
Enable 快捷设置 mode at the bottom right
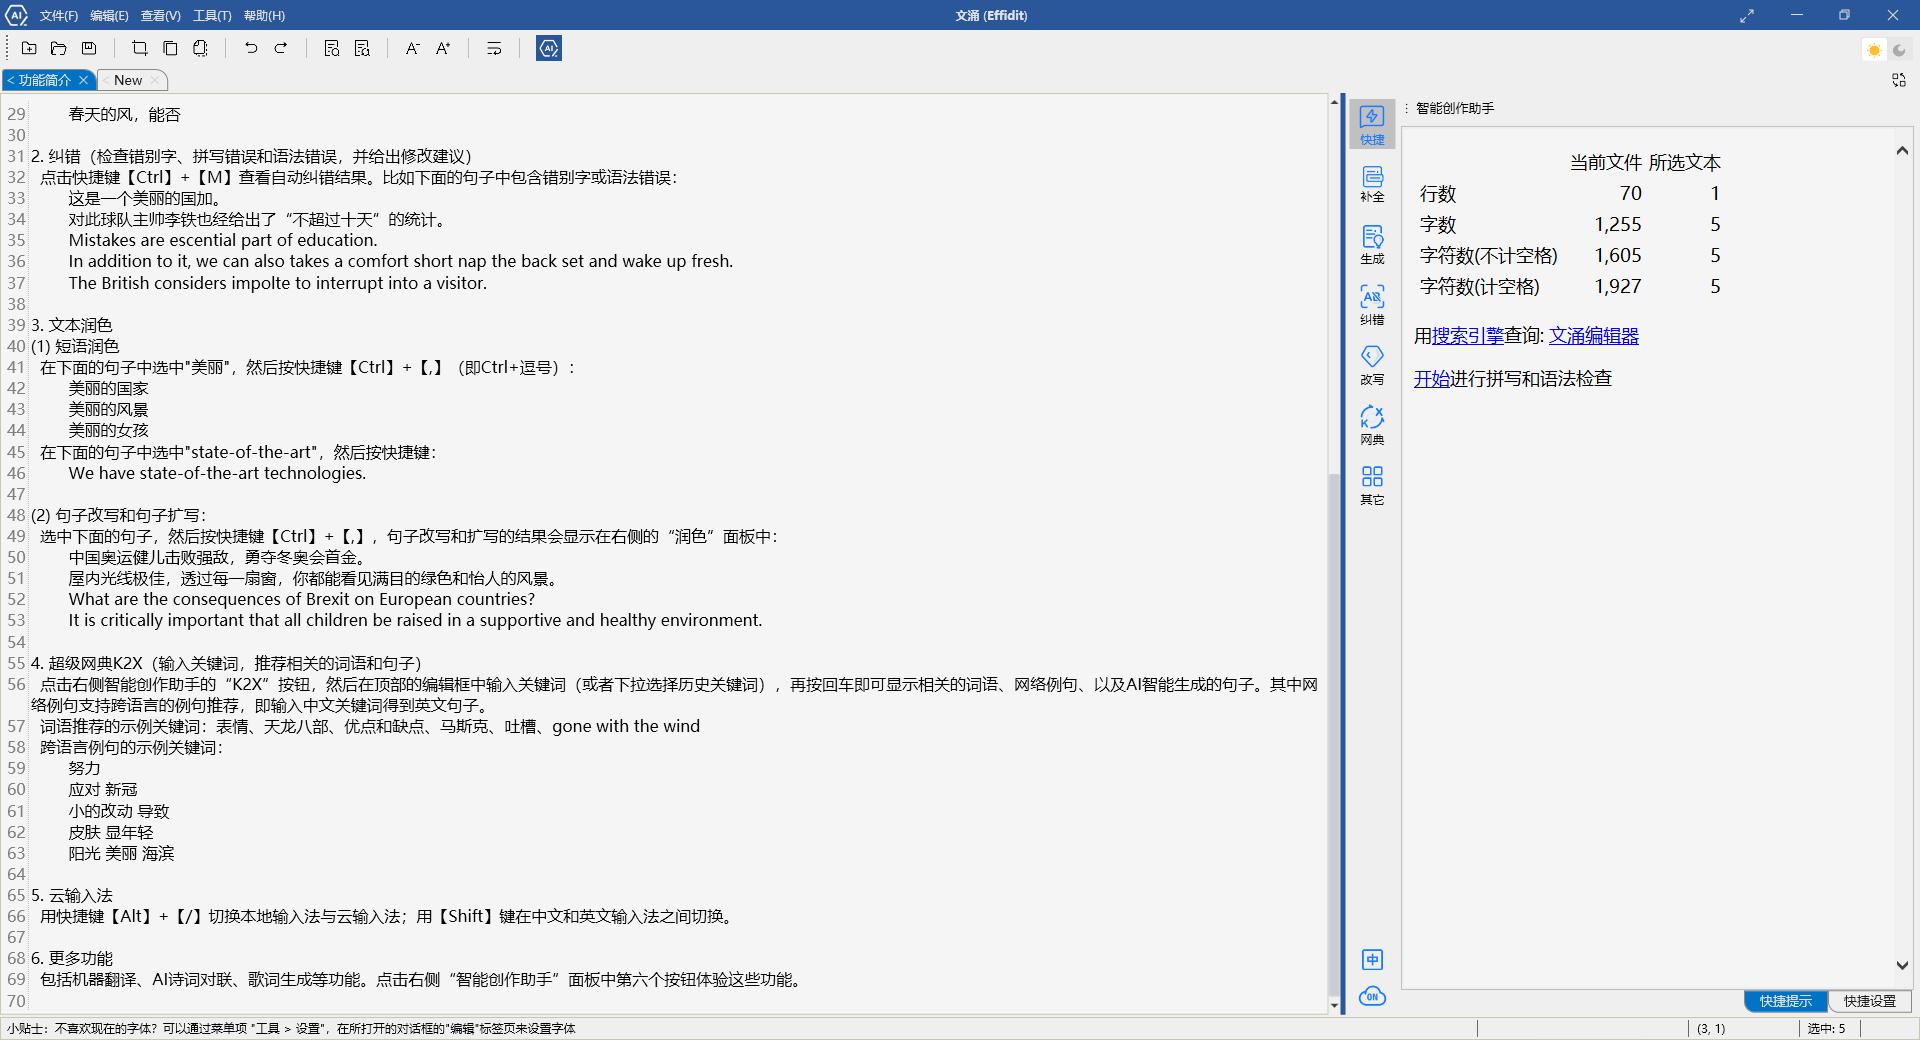pos(1869,1001)
